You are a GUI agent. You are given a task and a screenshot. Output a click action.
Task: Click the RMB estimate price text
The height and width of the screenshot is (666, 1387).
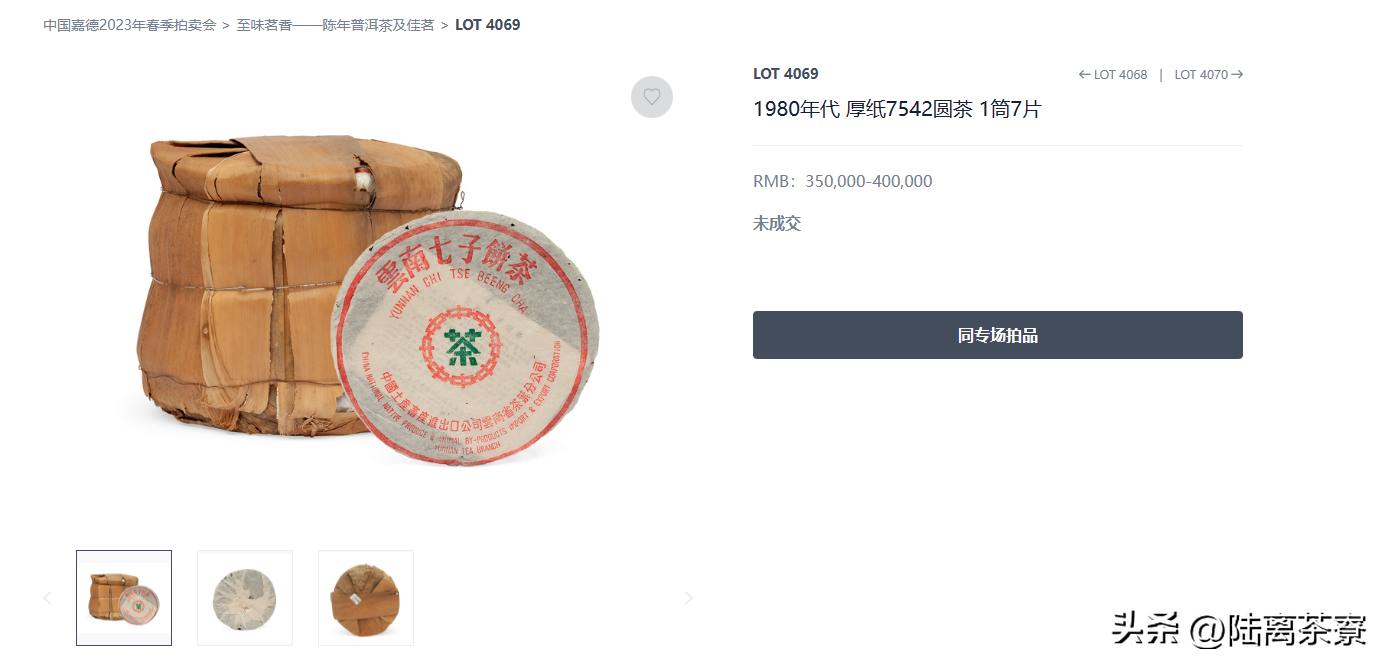(x=843, y=181)
